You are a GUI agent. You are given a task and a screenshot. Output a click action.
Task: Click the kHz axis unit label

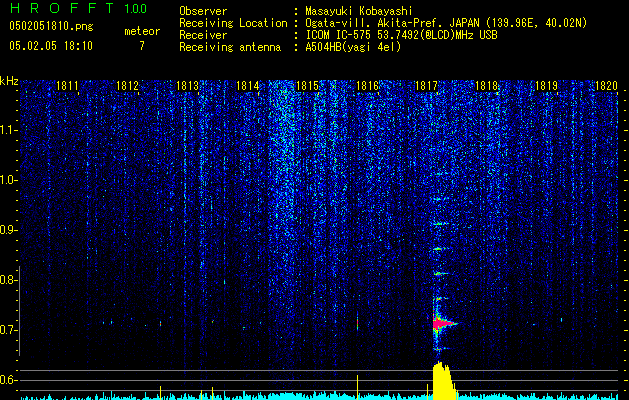coord(9,81)
